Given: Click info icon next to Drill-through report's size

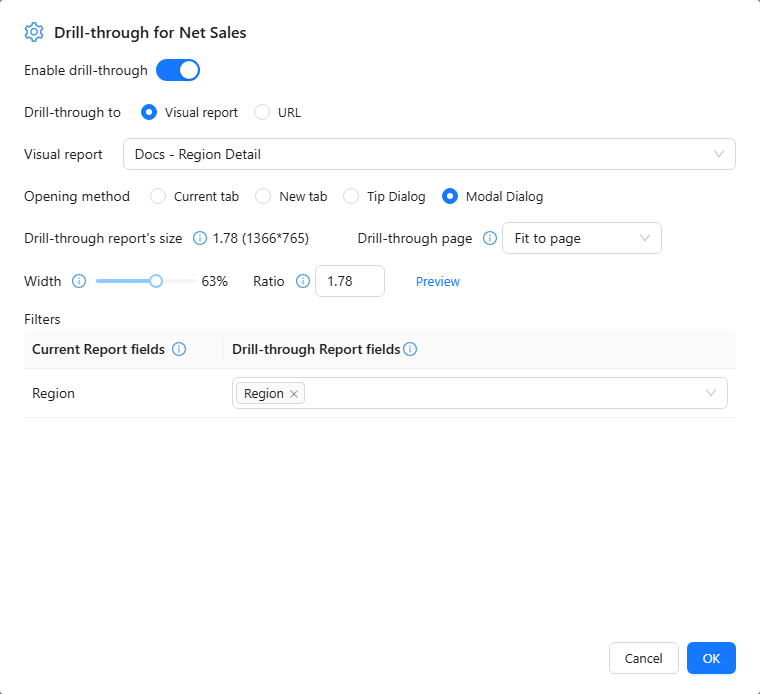Looking at the screenshot, I should 200,238.
